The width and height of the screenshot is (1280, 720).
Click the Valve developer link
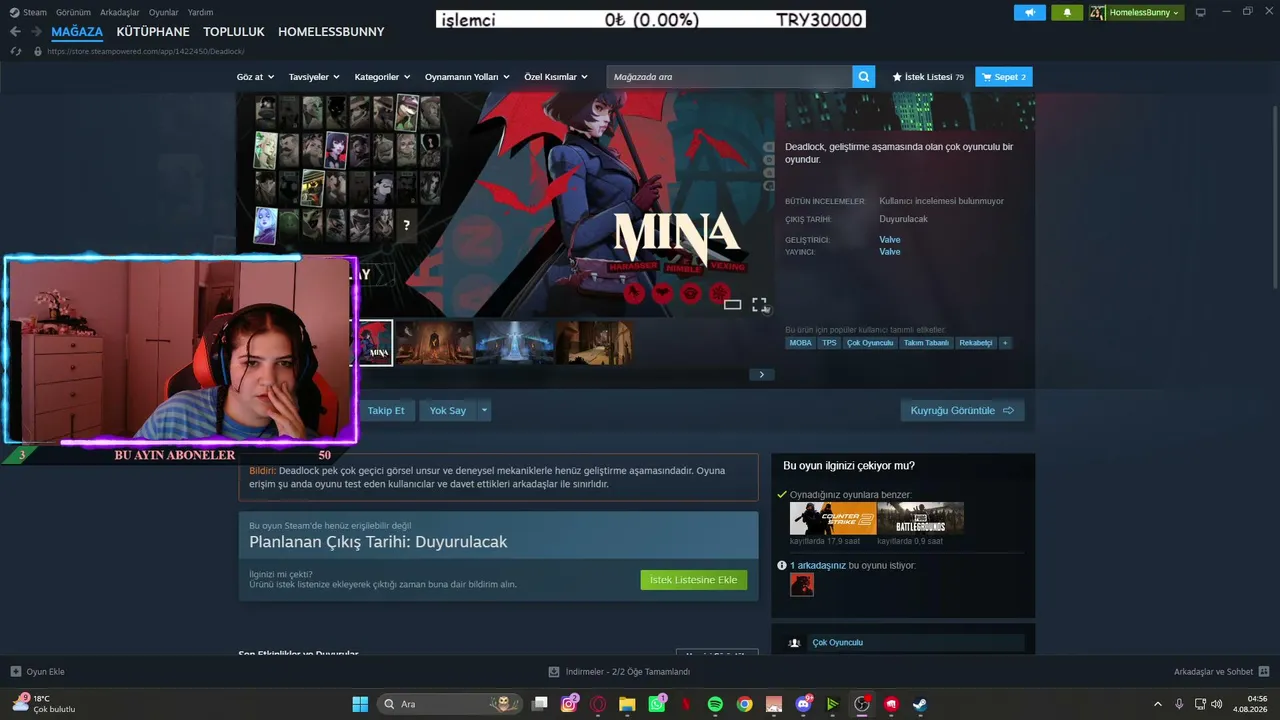(x=890, y=240)
